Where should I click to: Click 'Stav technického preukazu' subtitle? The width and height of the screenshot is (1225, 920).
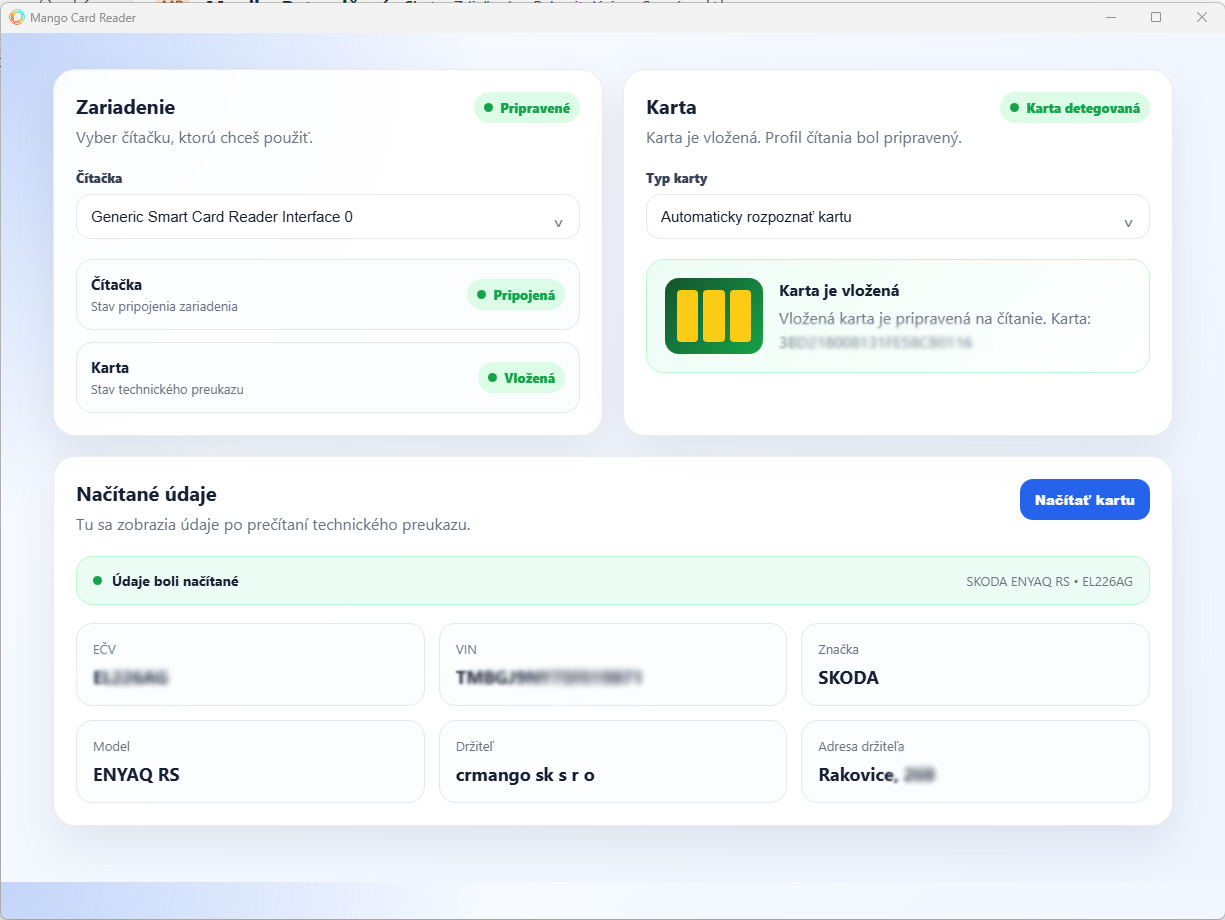click(x=167, y=389)
